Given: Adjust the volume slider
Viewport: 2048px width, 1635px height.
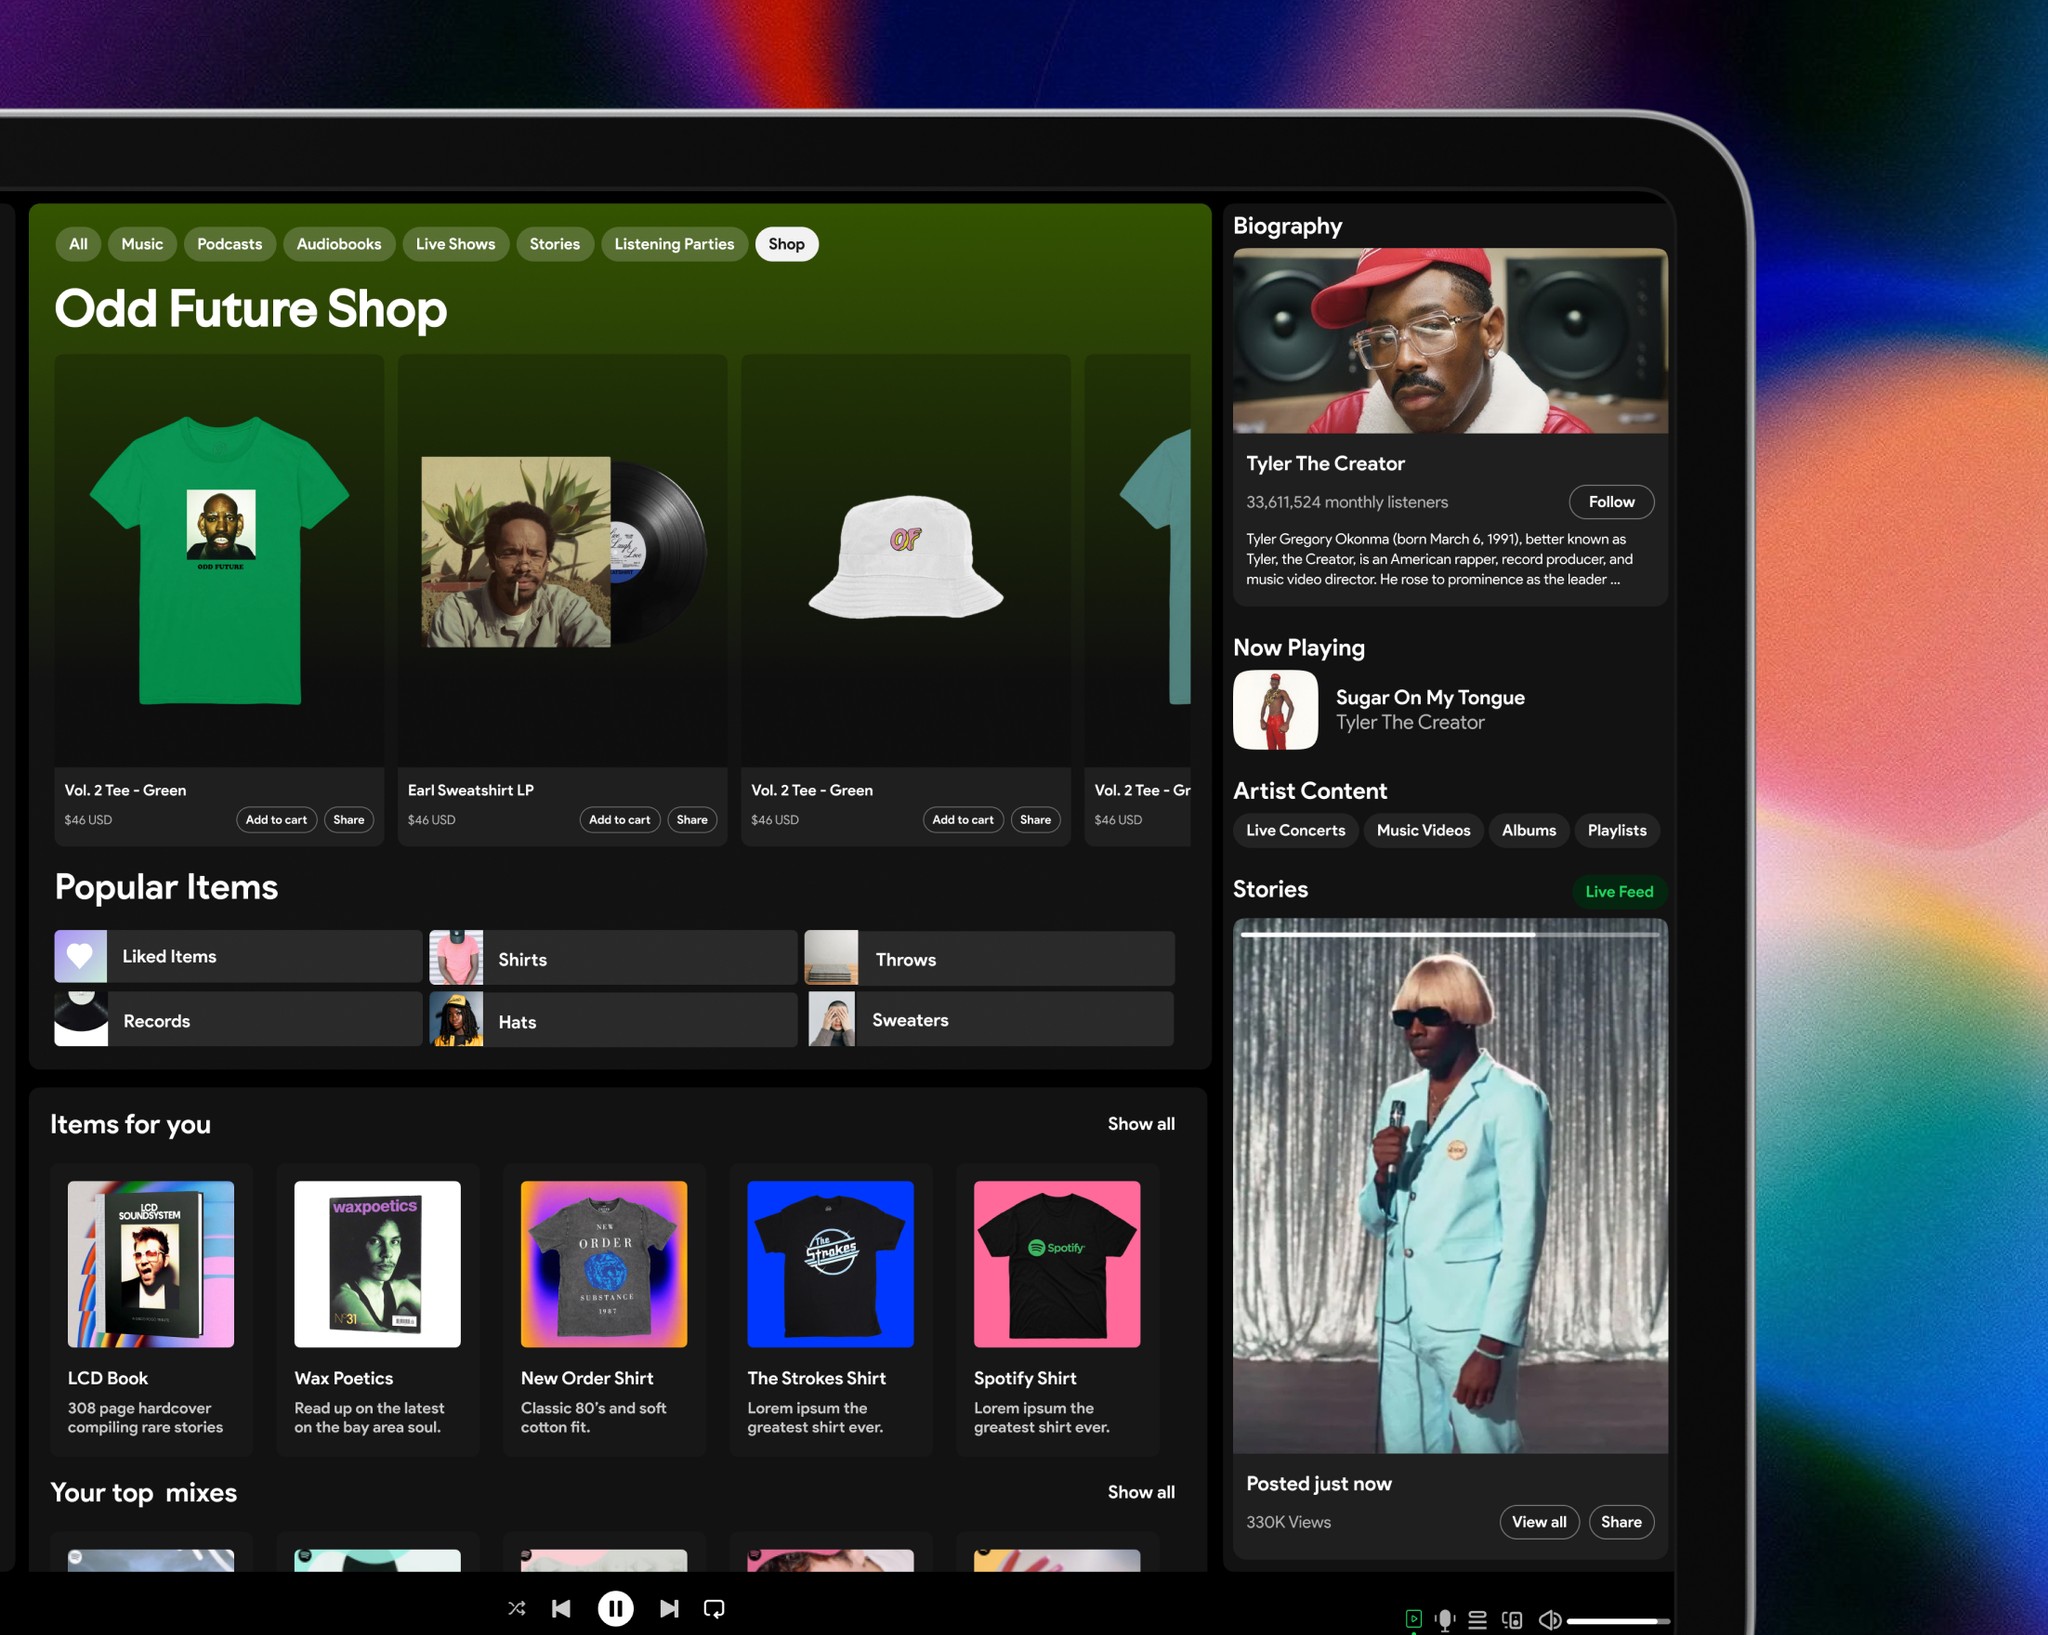Looking at the screenshot, I should tap(1616, 1621).
